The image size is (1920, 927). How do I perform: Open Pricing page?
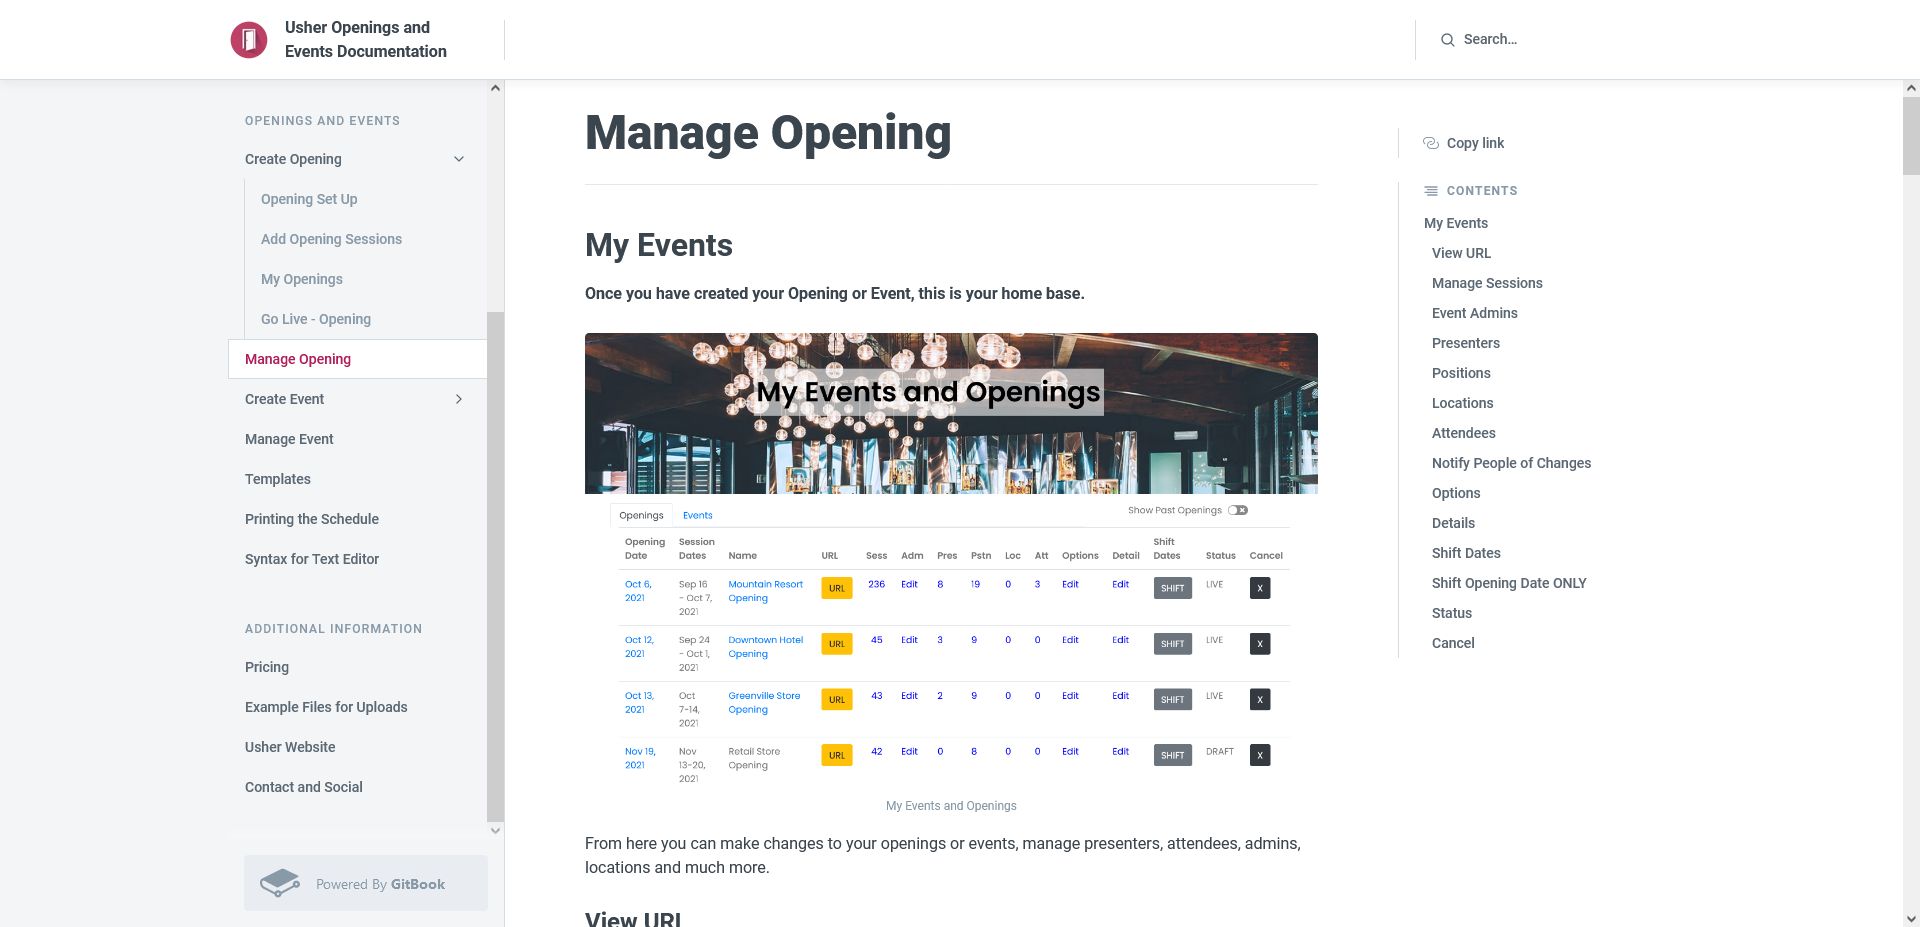pos(267,667)
